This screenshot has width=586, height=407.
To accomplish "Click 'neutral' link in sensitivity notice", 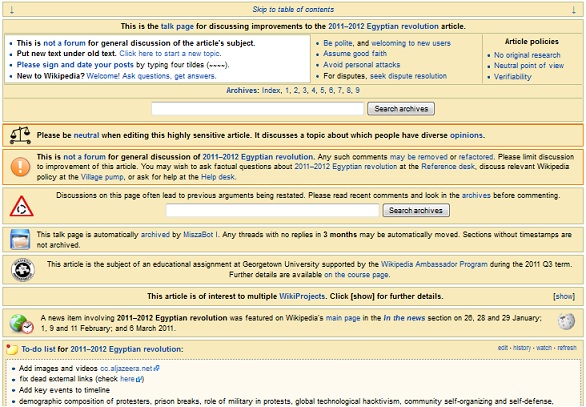I will [x=86, y=135].
